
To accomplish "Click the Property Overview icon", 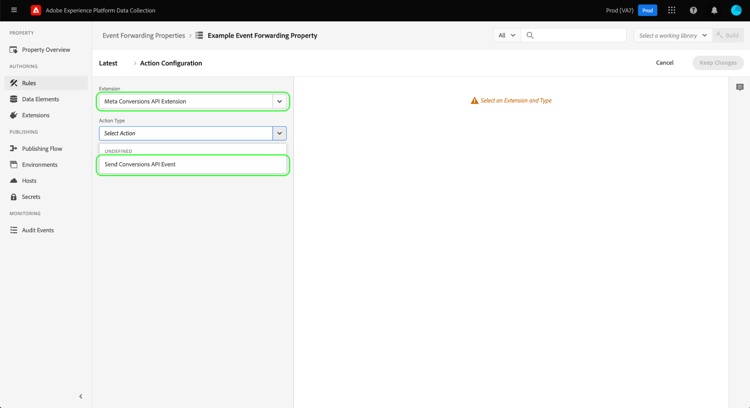I will click(x=13, y=50).
